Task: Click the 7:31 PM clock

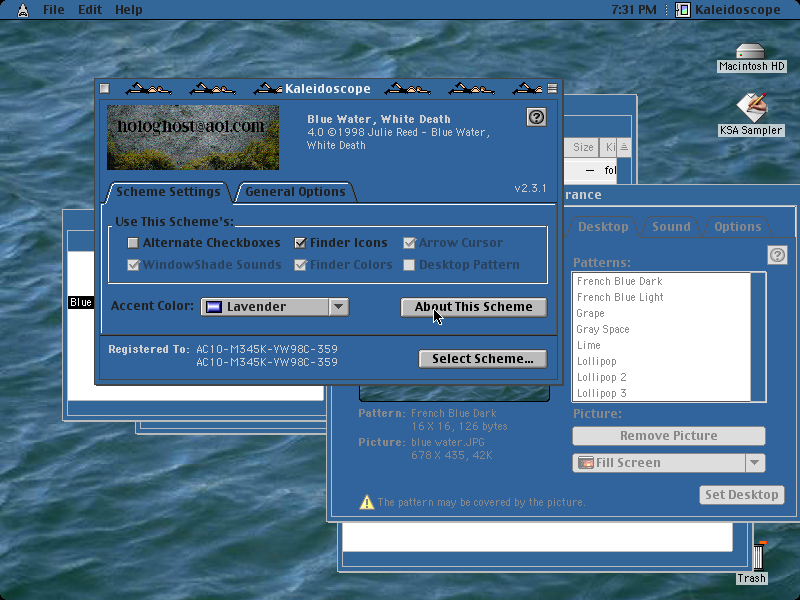Action: [633, 10]
